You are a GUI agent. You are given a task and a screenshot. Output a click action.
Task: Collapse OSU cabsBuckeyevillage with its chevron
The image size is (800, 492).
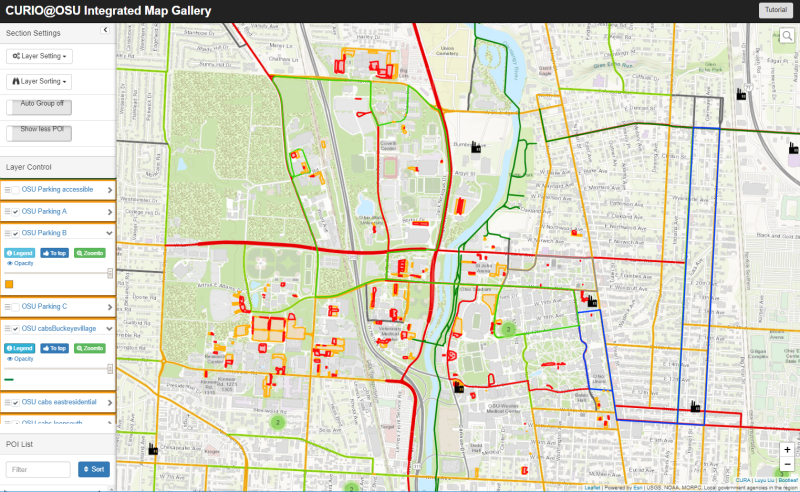coord(109,329)
